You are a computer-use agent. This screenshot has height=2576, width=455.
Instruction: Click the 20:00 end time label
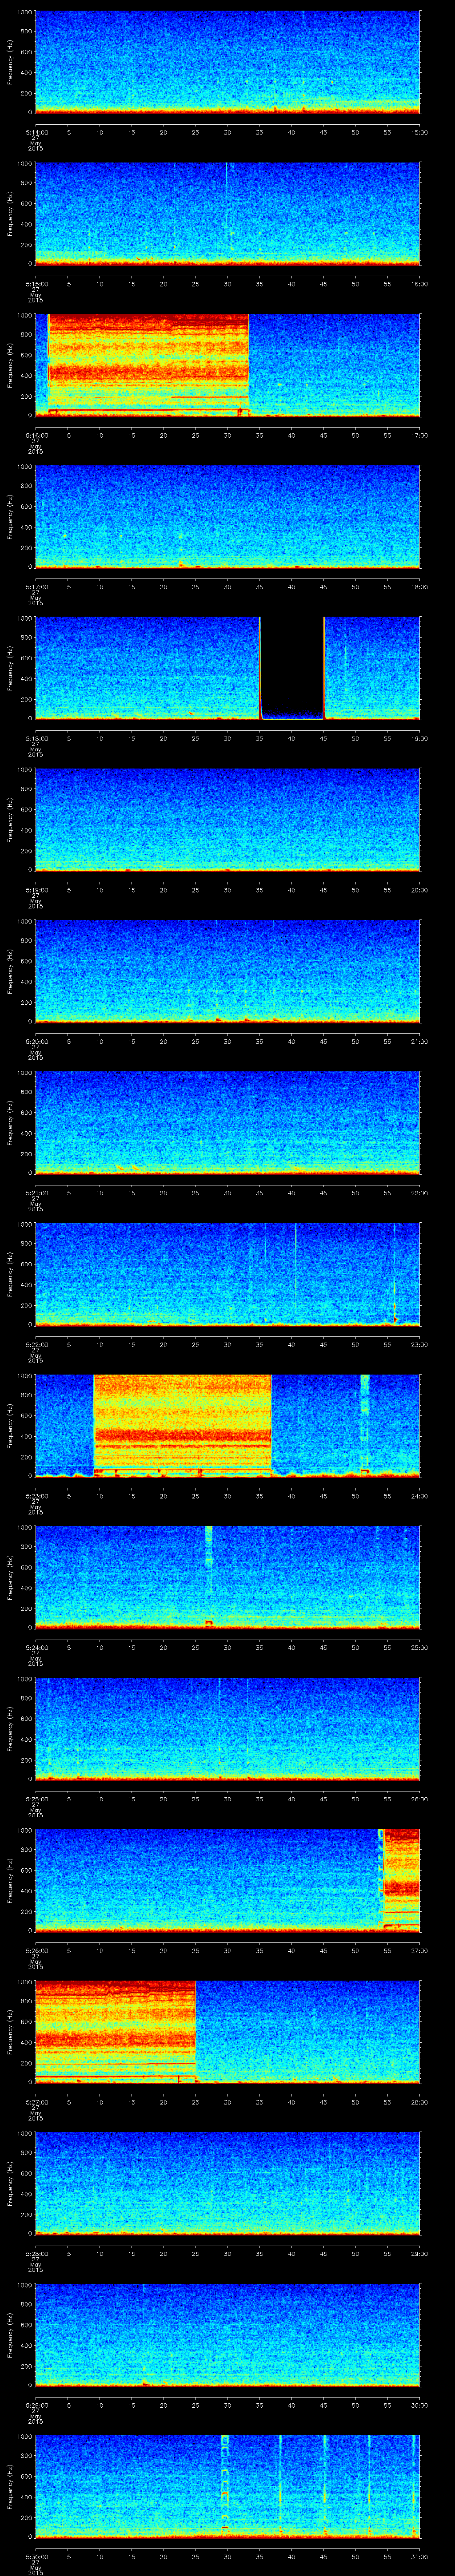[x=420, y=890]
